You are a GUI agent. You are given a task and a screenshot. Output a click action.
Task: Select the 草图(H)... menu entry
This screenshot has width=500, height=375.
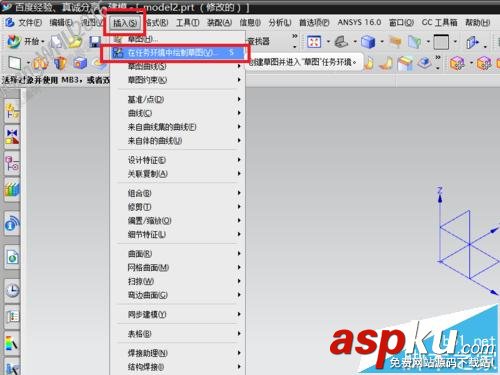(177, 39)
